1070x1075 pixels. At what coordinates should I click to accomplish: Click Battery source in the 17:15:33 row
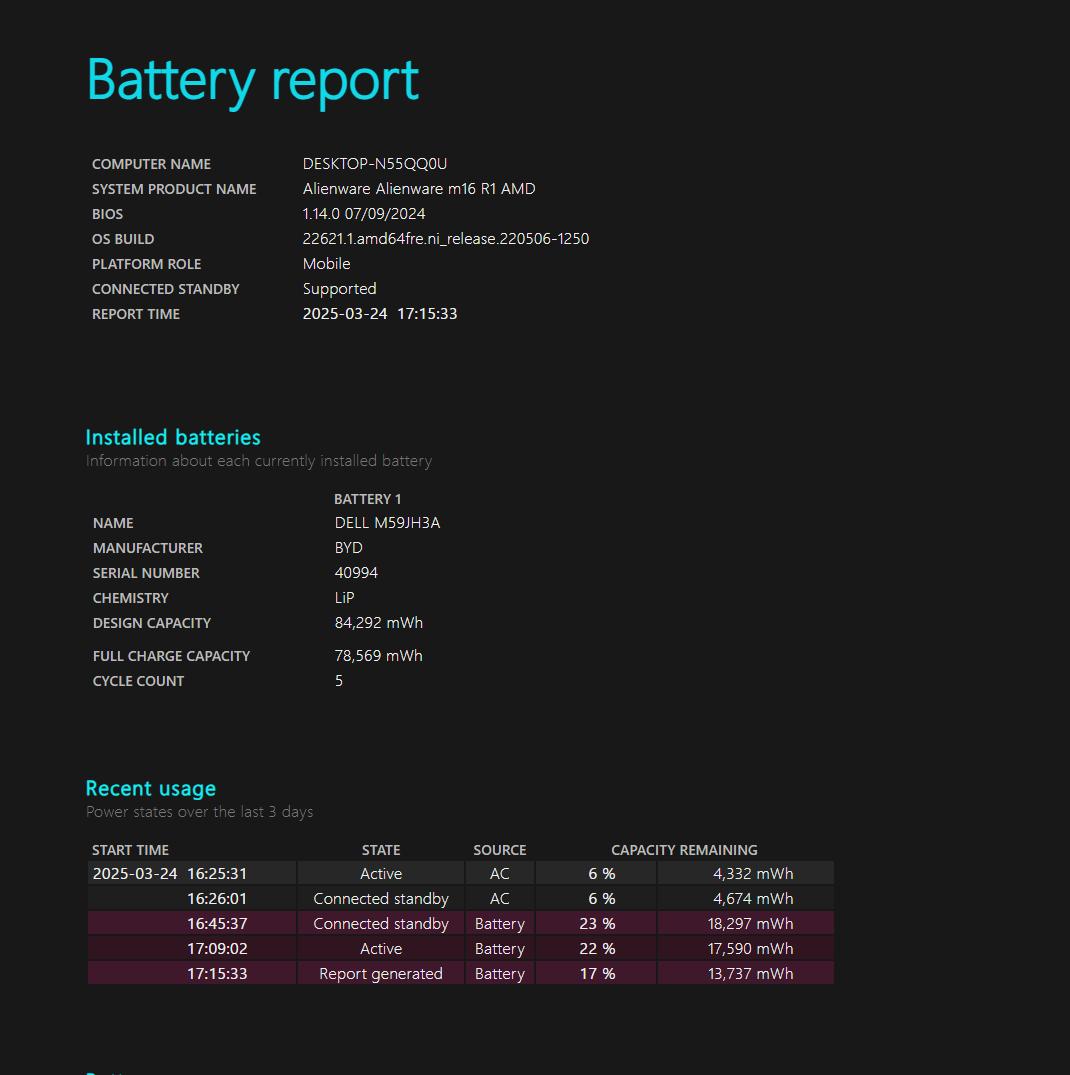click(x=500, y=974)
